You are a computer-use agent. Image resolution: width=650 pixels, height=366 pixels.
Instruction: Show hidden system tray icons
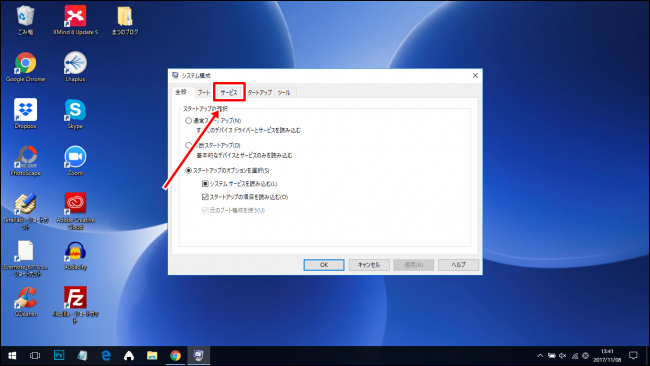(x=540, y=356)
